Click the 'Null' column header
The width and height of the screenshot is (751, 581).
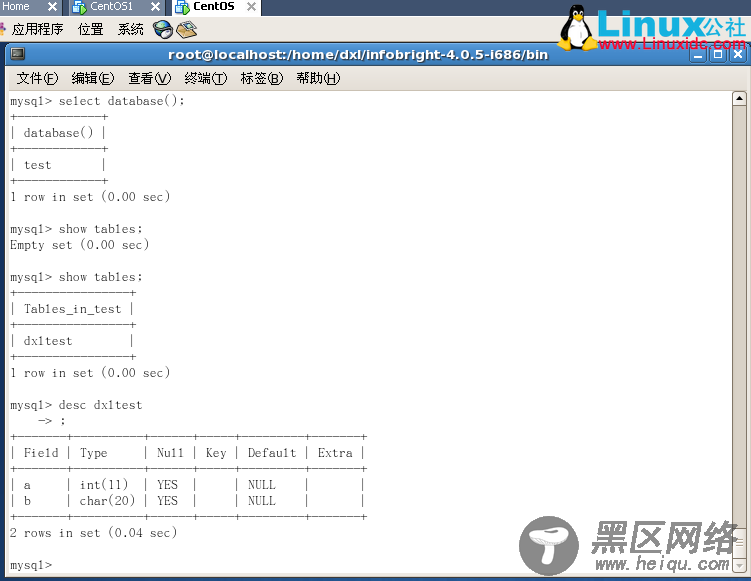tap(170, 453)
